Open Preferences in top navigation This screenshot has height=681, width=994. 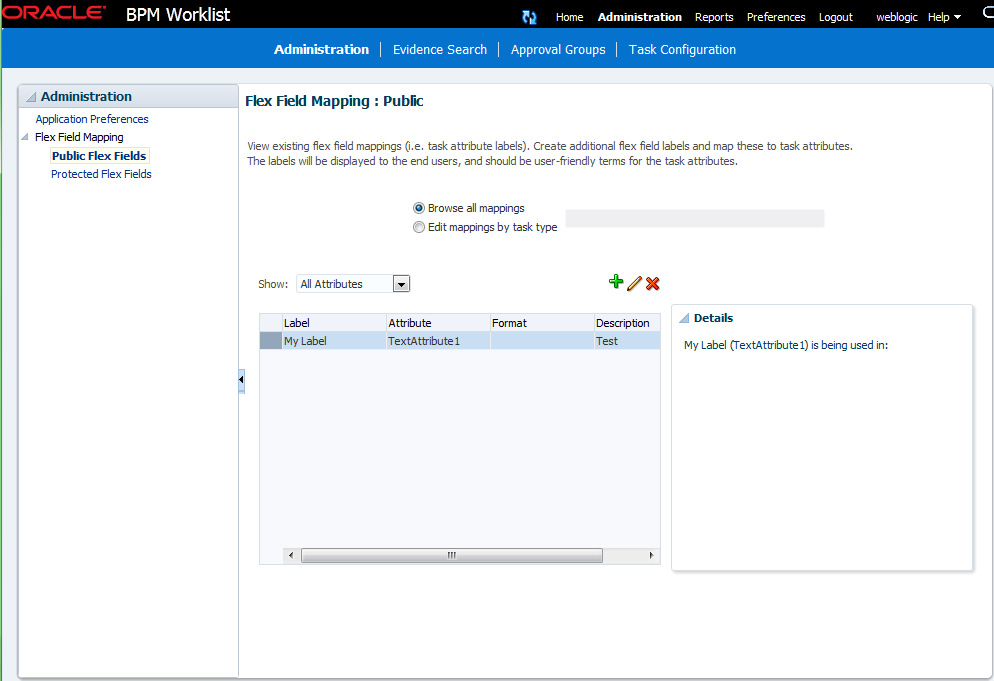click(776, 17)
